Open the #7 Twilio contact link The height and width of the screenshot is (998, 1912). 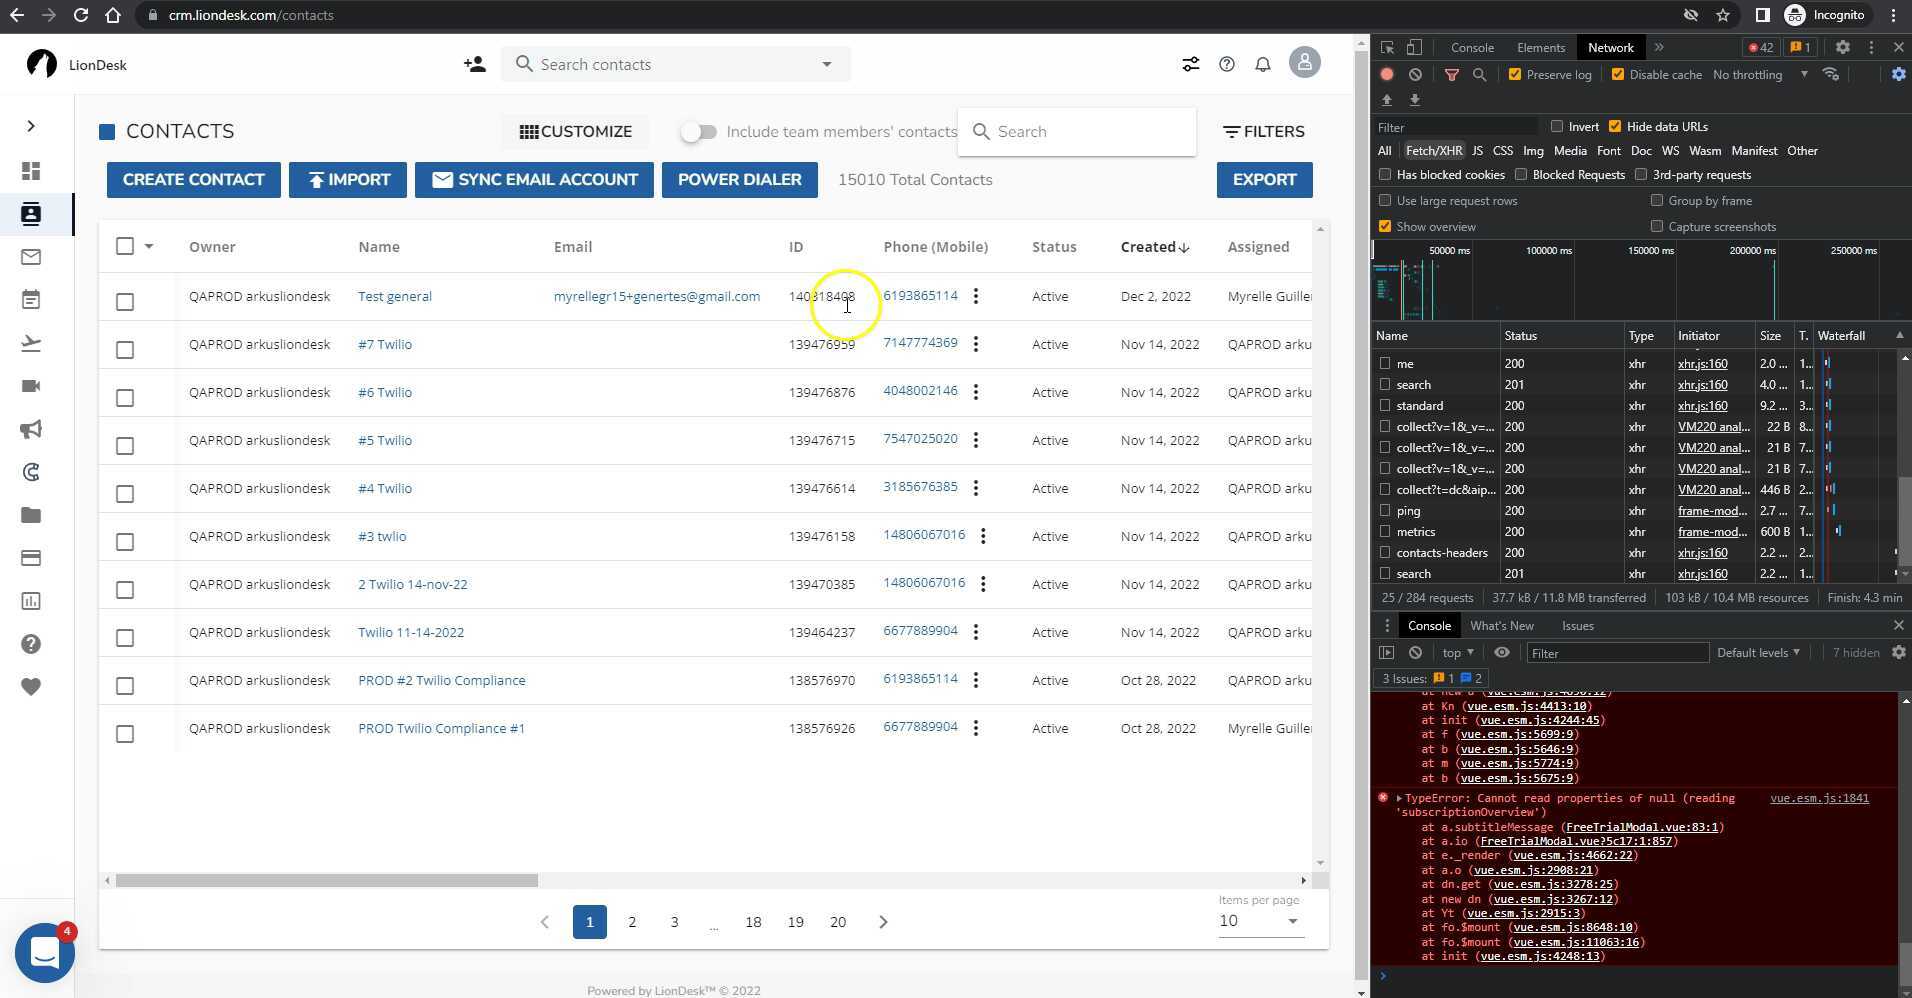[x=384, y=344]
